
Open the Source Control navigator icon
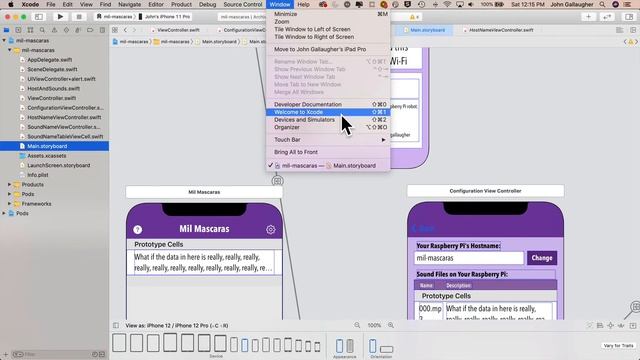18,30
